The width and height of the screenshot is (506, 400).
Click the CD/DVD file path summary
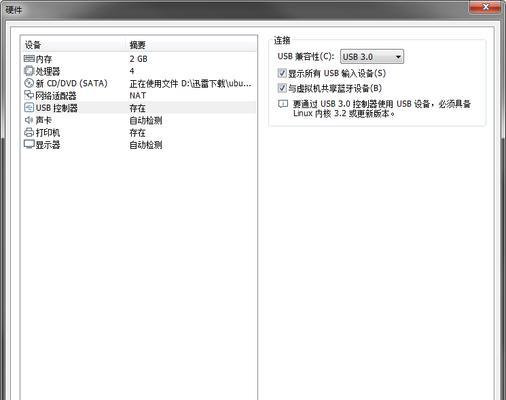pyautogui.click(x=190, y=83)
